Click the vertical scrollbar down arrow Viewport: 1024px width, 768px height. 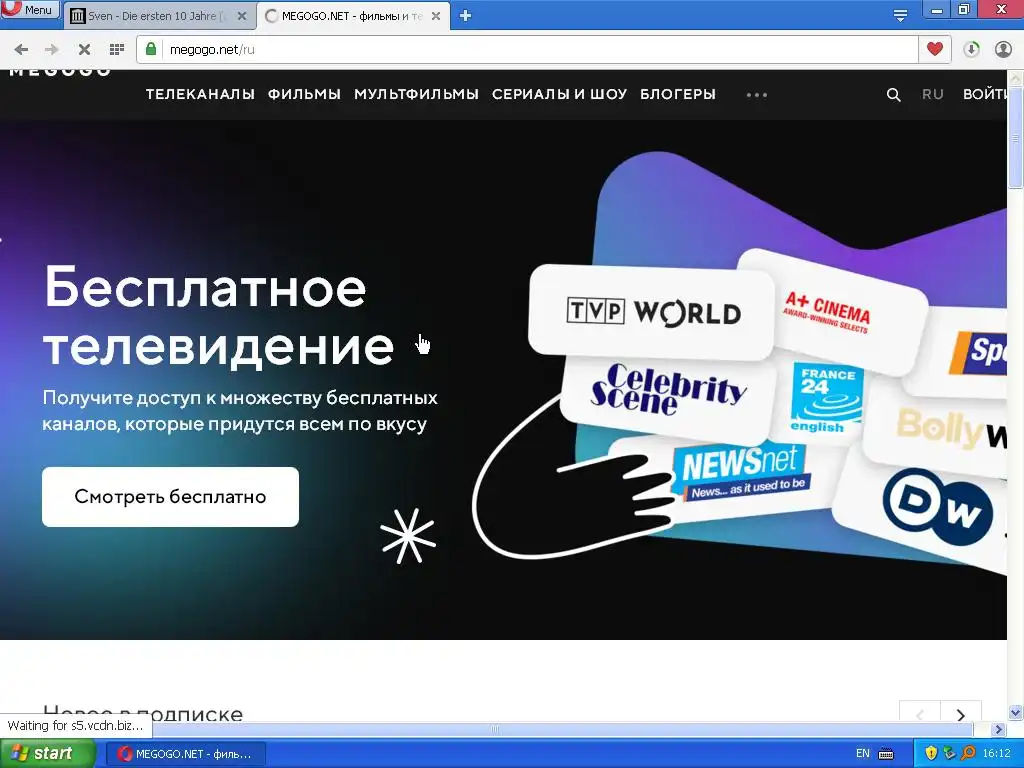(x=1016, y=713)
